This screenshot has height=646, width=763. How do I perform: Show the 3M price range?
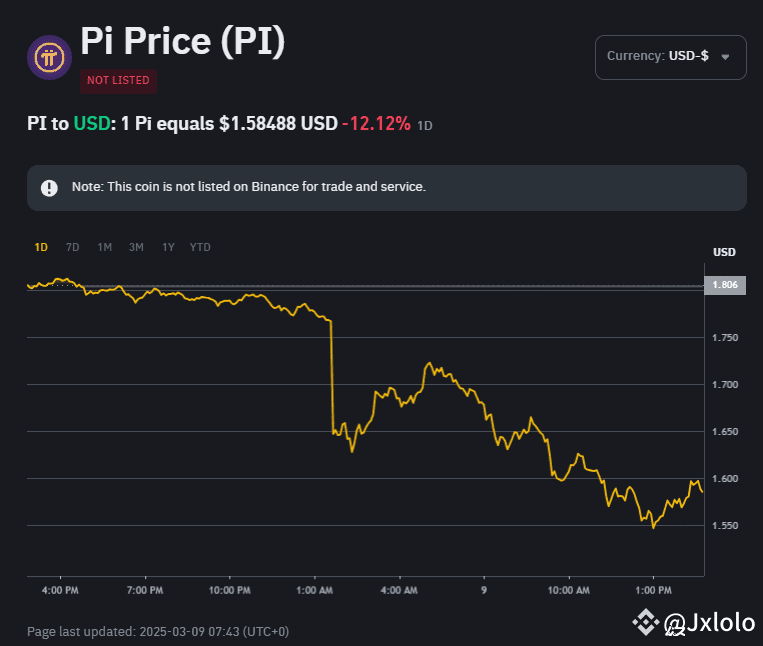[x=136, y=247]
